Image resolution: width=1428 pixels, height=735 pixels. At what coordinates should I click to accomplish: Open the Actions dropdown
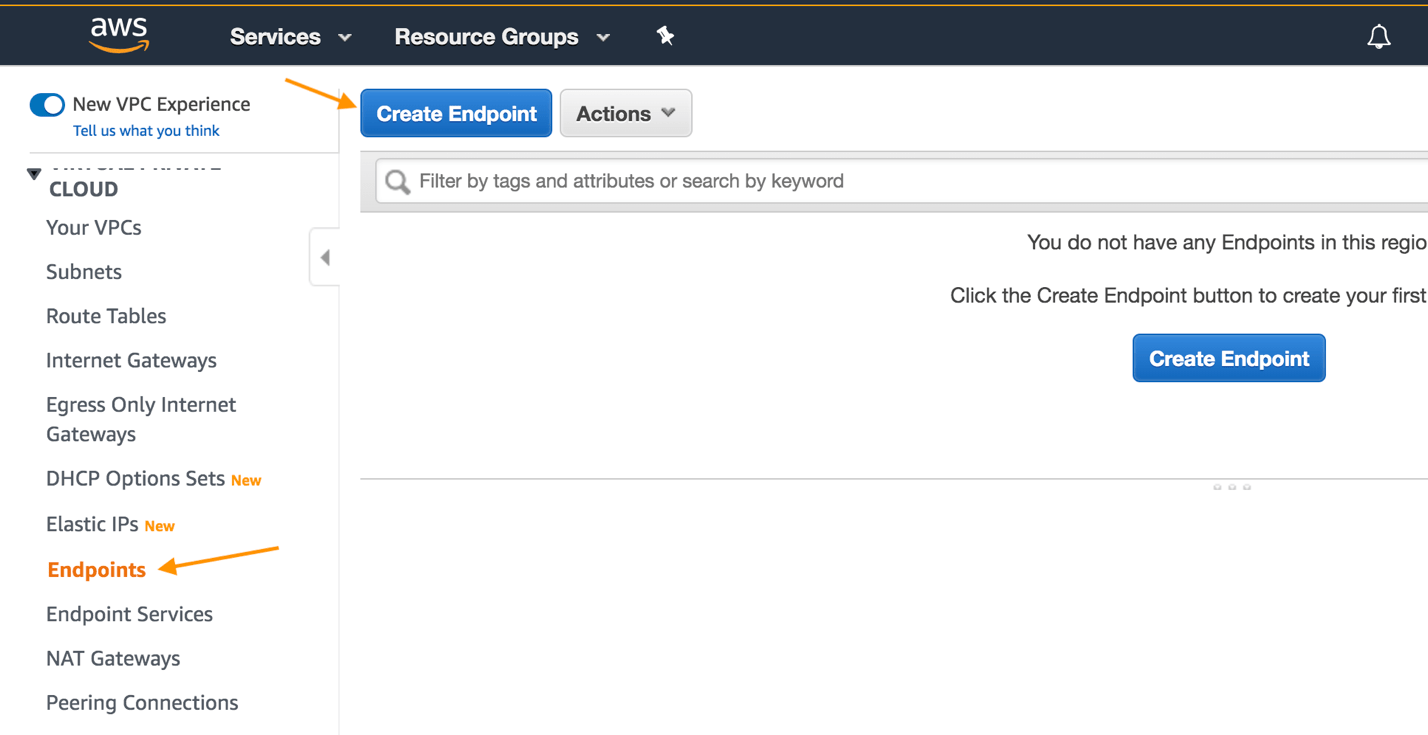pos(625,113)
